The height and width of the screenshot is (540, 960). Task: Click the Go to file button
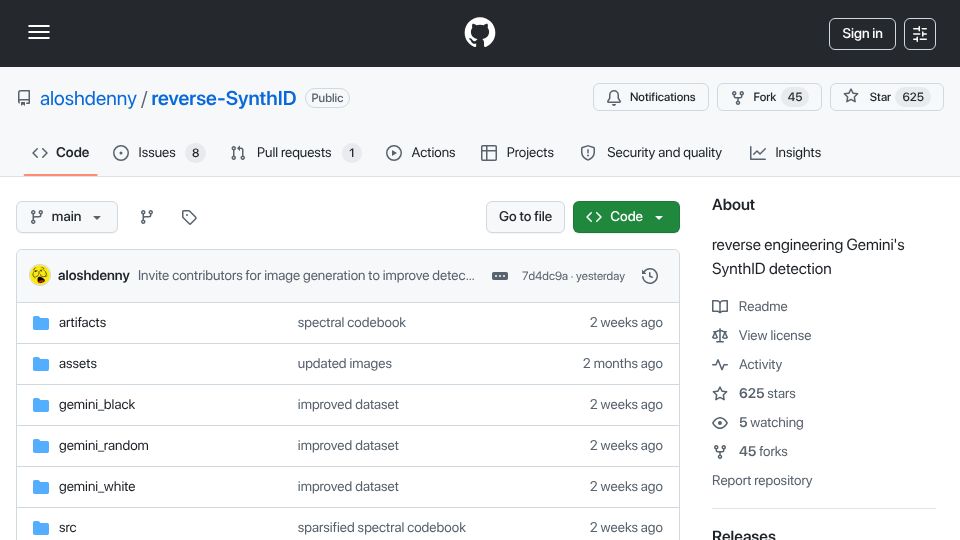(x=525, y=217)
